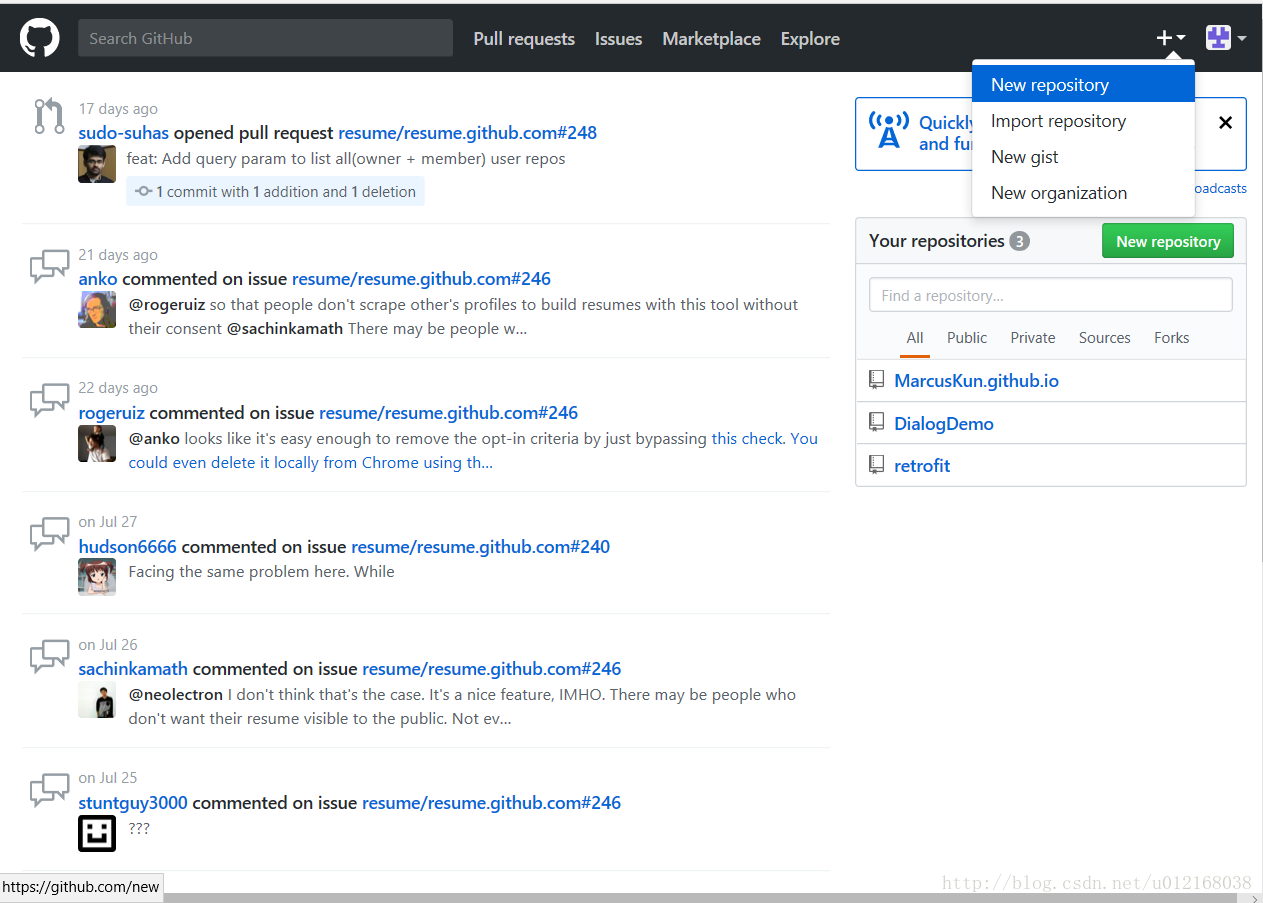1263x903 pixels.
Task: Click the comment icon beside anko's event
Action: coord(49,266)
